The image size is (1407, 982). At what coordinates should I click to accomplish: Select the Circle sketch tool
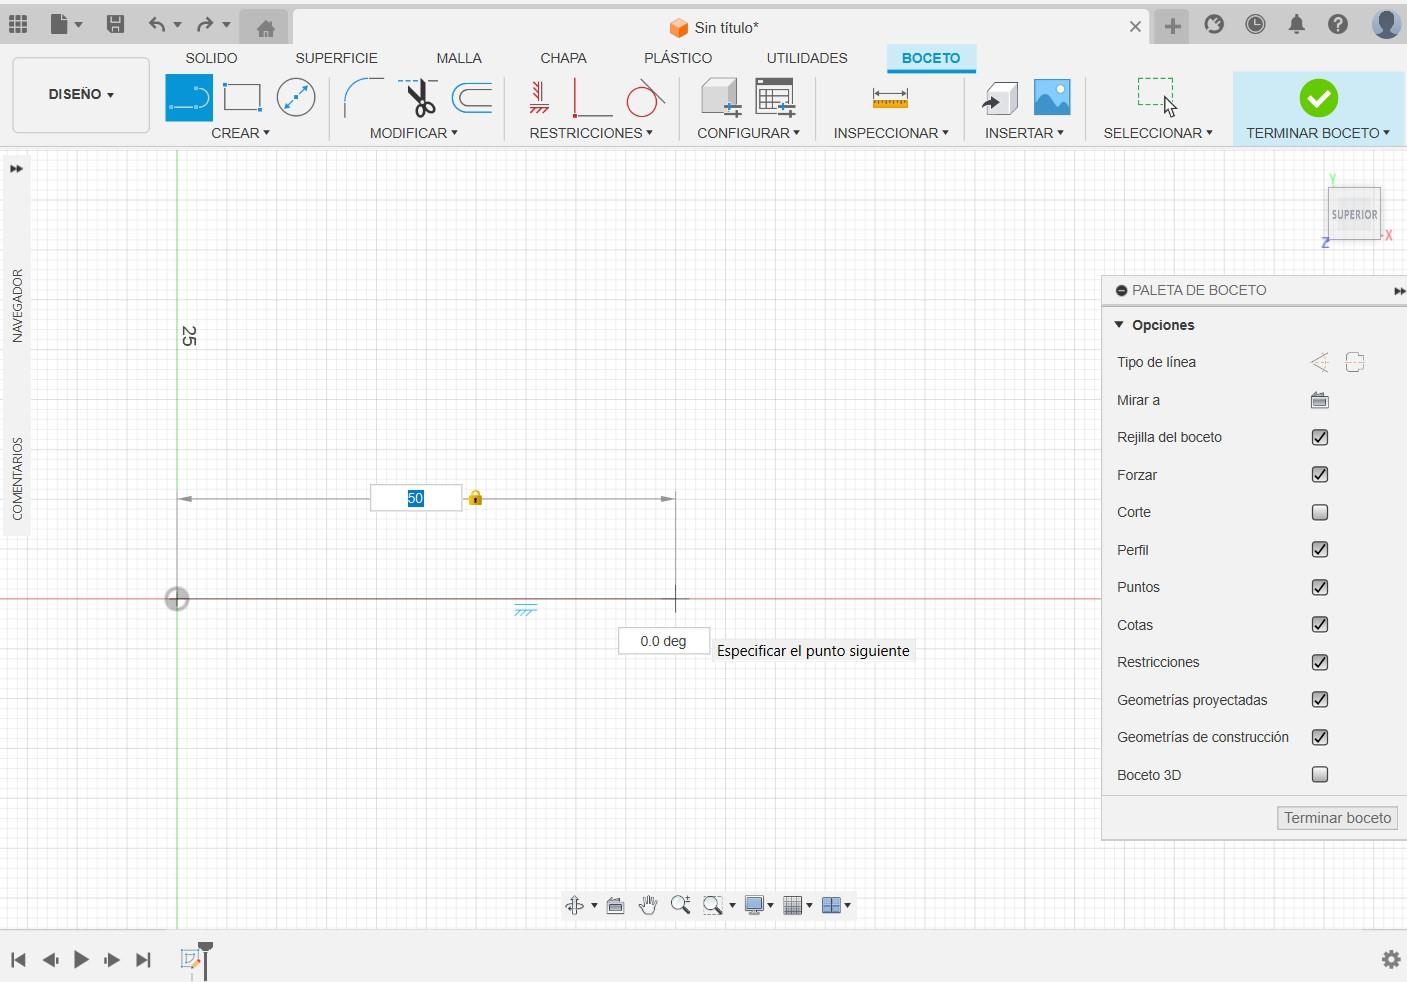point(296,98)
